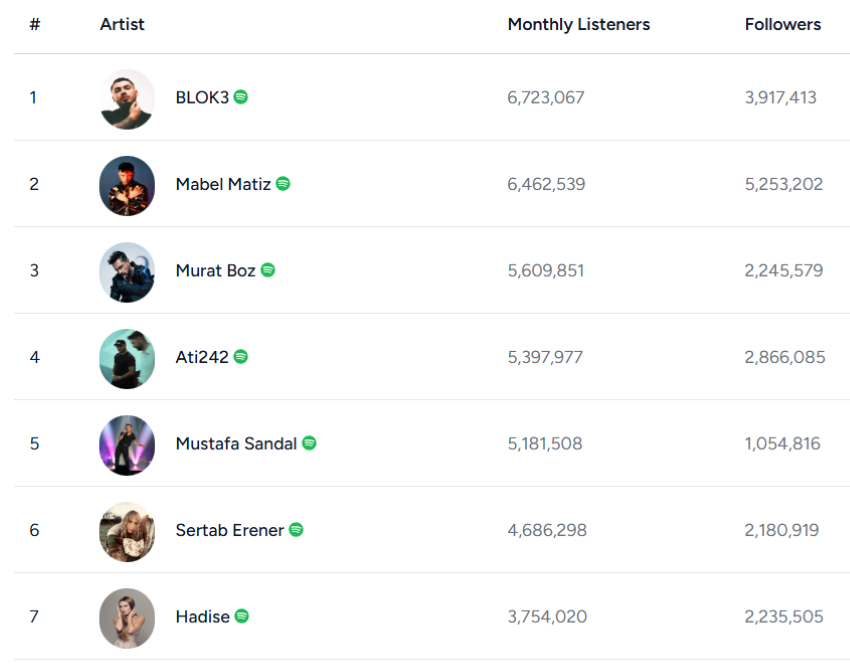Open the Hadise artist name link
Viewport: 850px width, 669px height.
[x=203, y=616]
